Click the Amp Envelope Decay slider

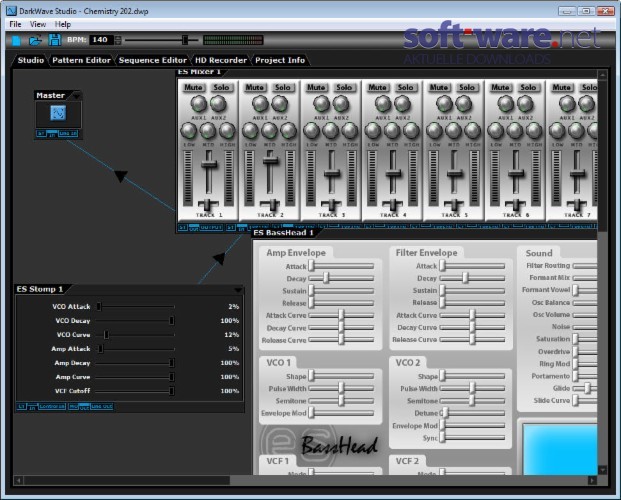341,278
